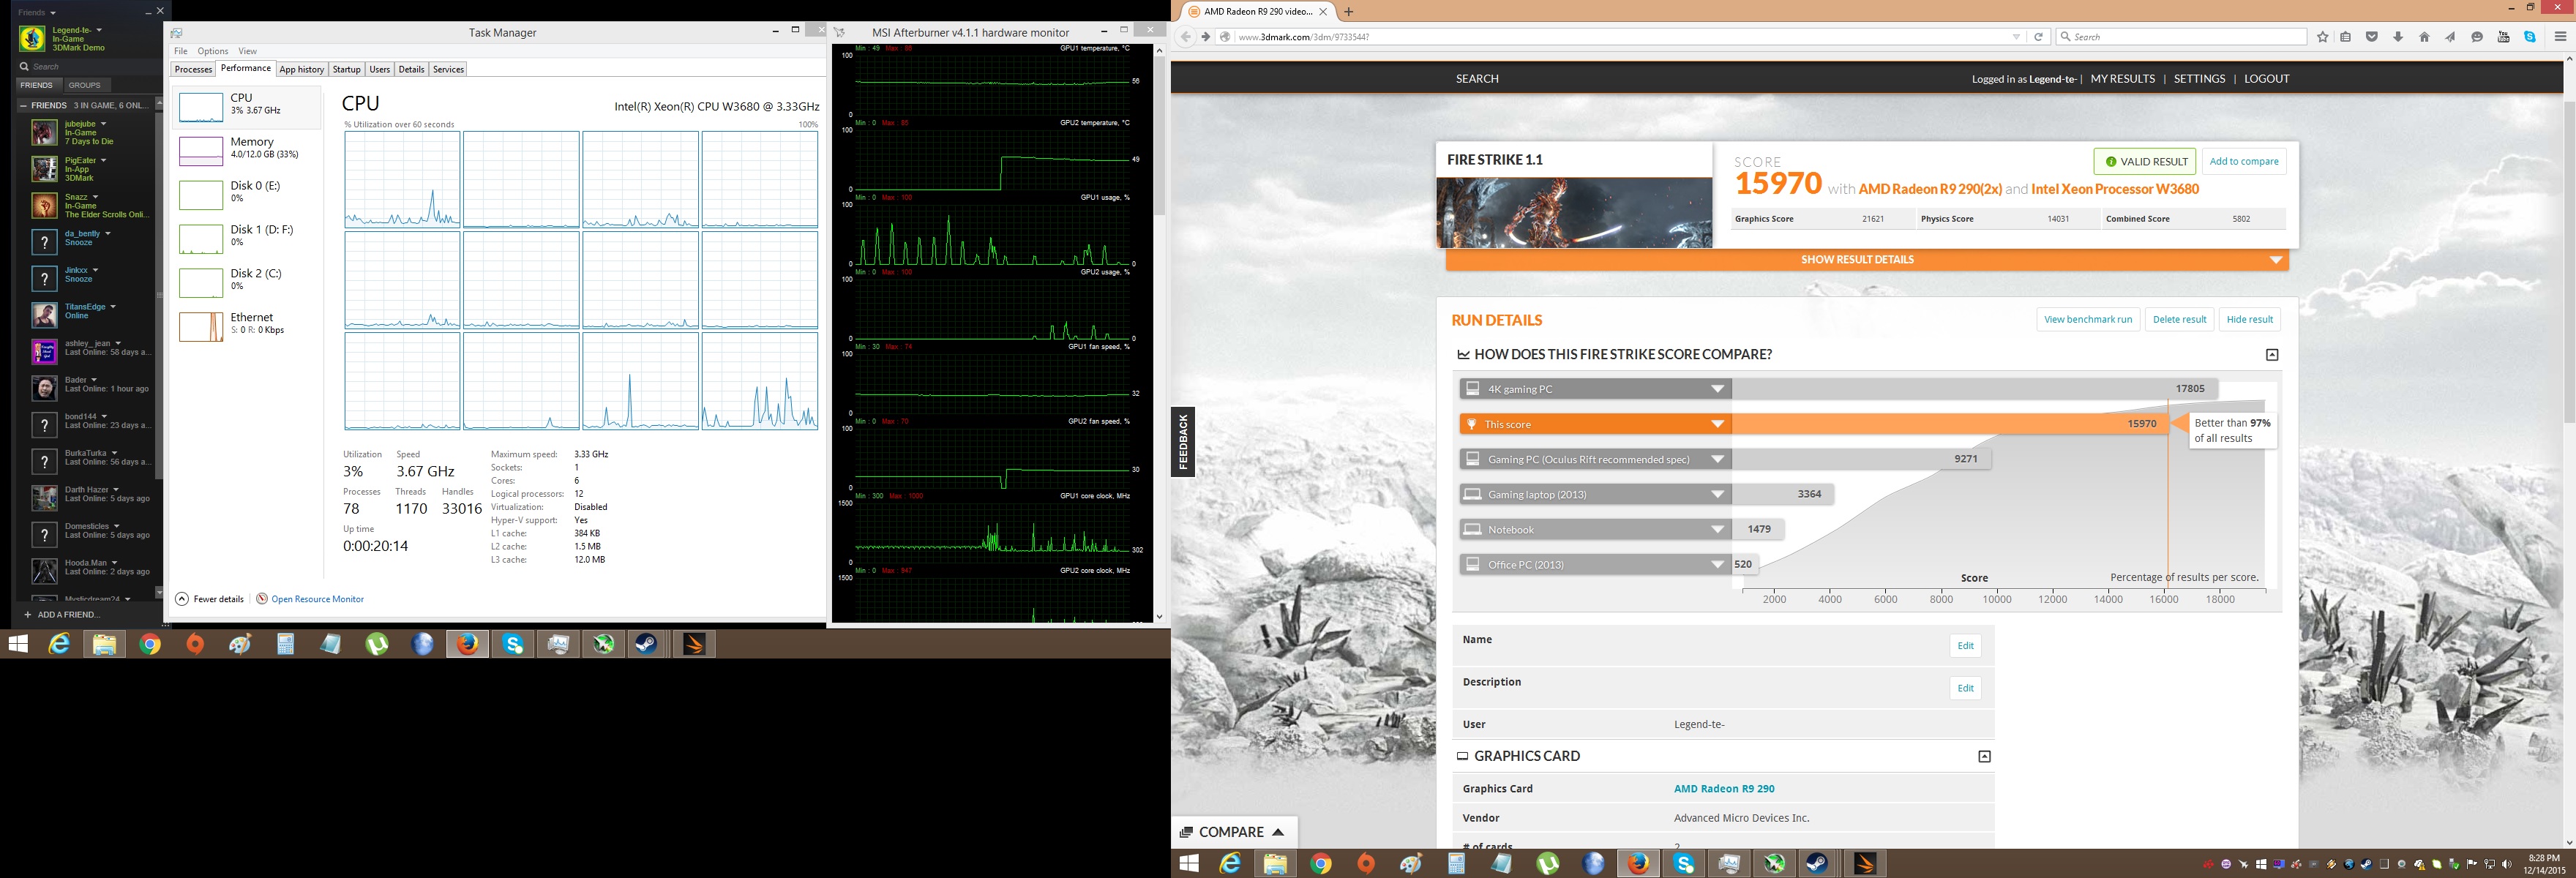Open Task Manager File menu
The width and height of the screenshot is (2576, 878).
pyautogui.click(x=181, y=51)
